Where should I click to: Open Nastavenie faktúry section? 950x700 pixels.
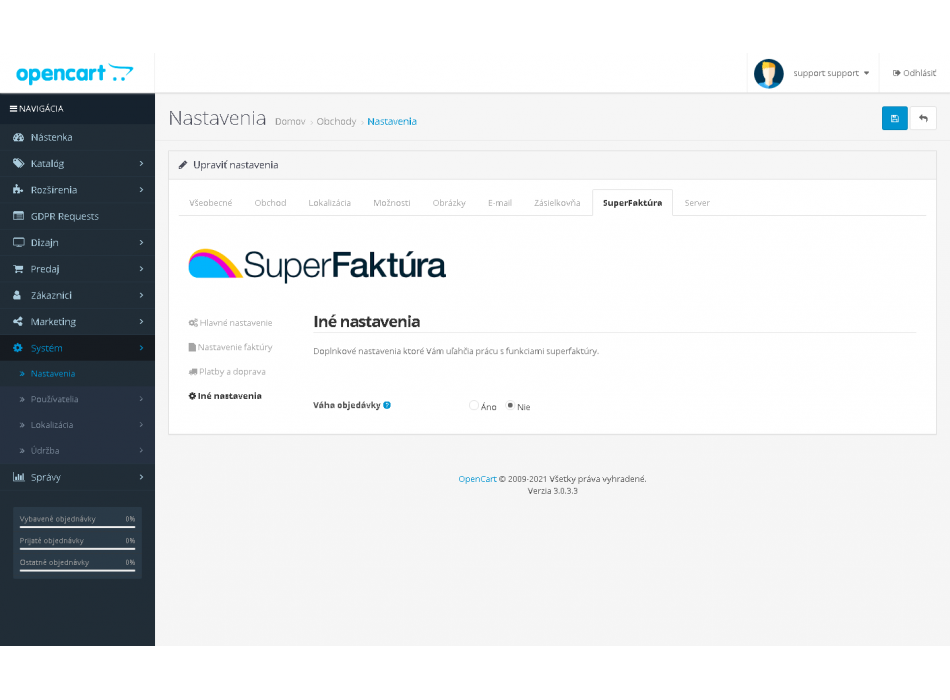tap(230, 347)
